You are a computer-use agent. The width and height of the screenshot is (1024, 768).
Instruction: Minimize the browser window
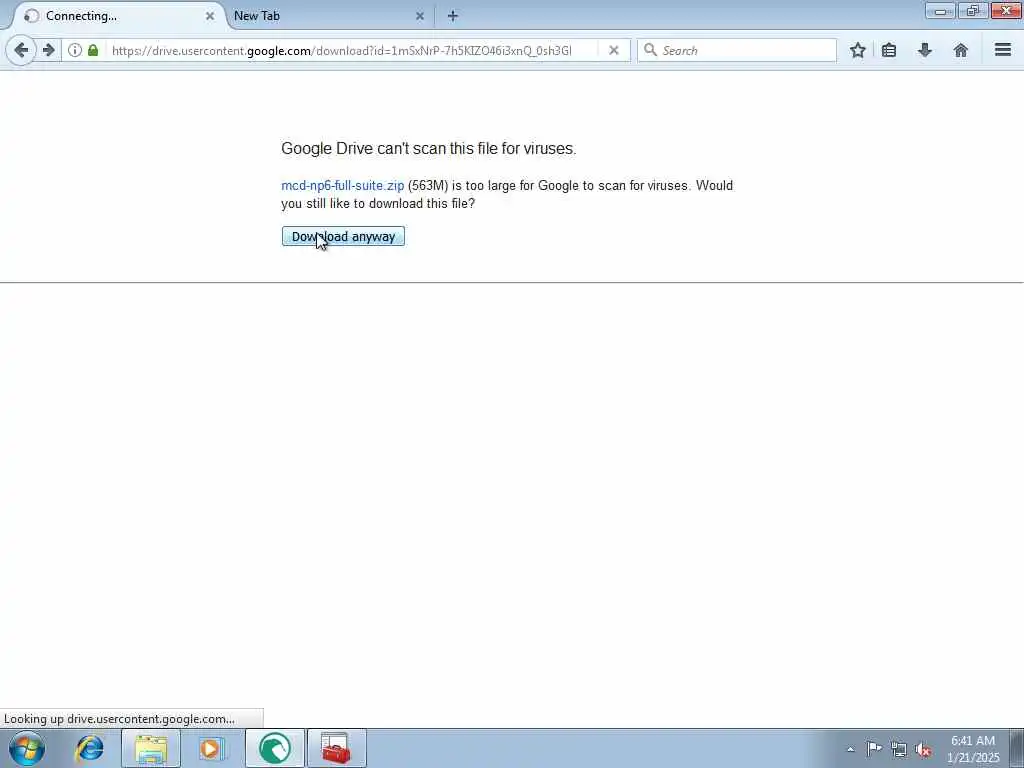click(940, 10)
